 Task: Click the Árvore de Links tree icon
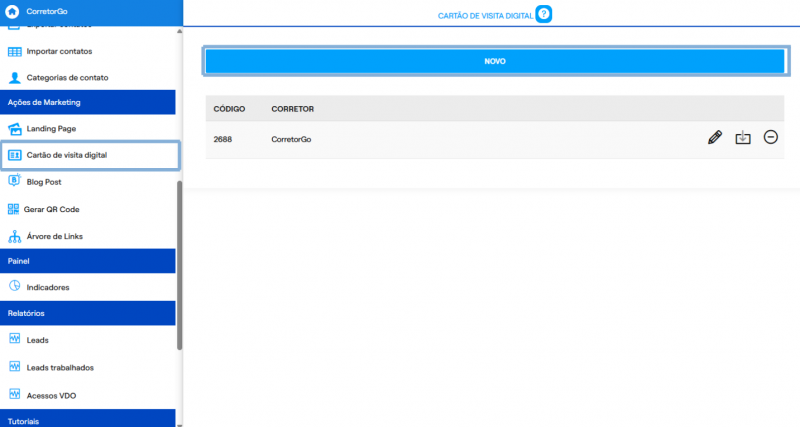14,236
